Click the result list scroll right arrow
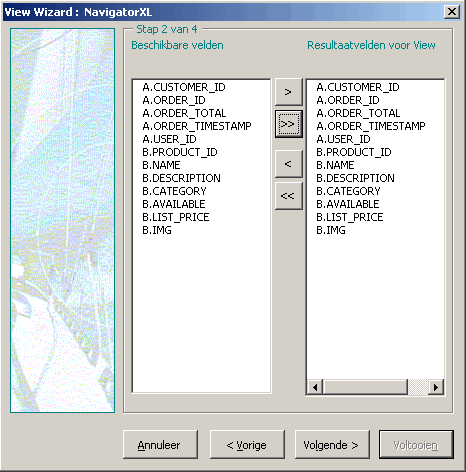 click(x=436, y=387)
